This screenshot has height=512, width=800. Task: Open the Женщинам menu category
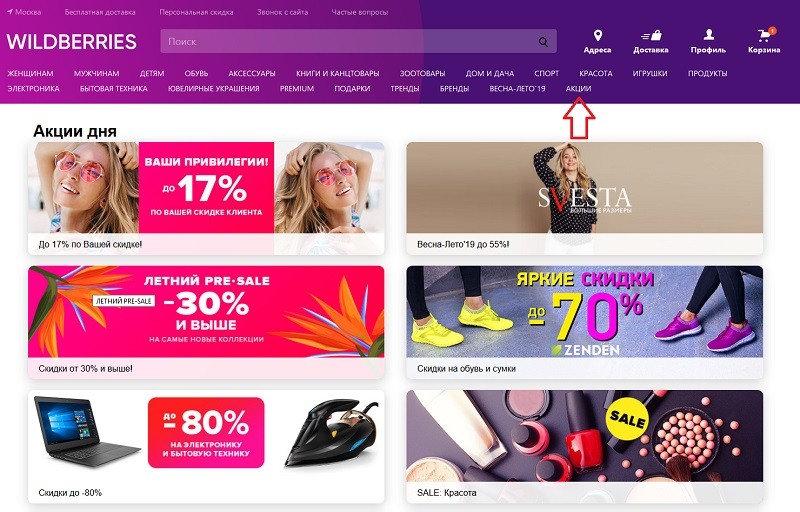[x=30, y=73]
